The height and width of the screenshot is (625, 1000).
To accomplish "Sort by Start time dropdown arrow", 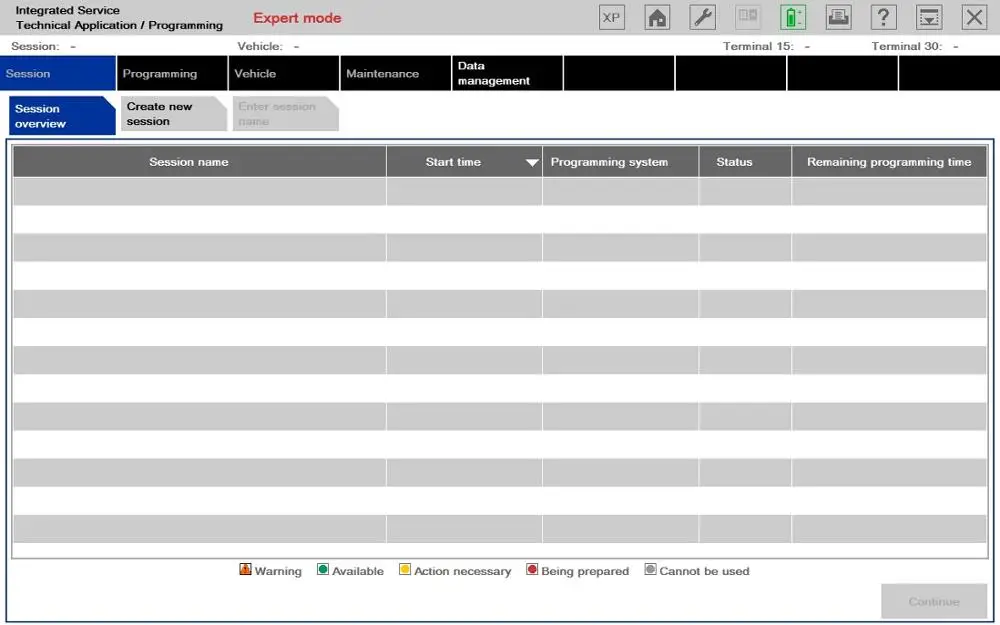I will click(532, 163).
